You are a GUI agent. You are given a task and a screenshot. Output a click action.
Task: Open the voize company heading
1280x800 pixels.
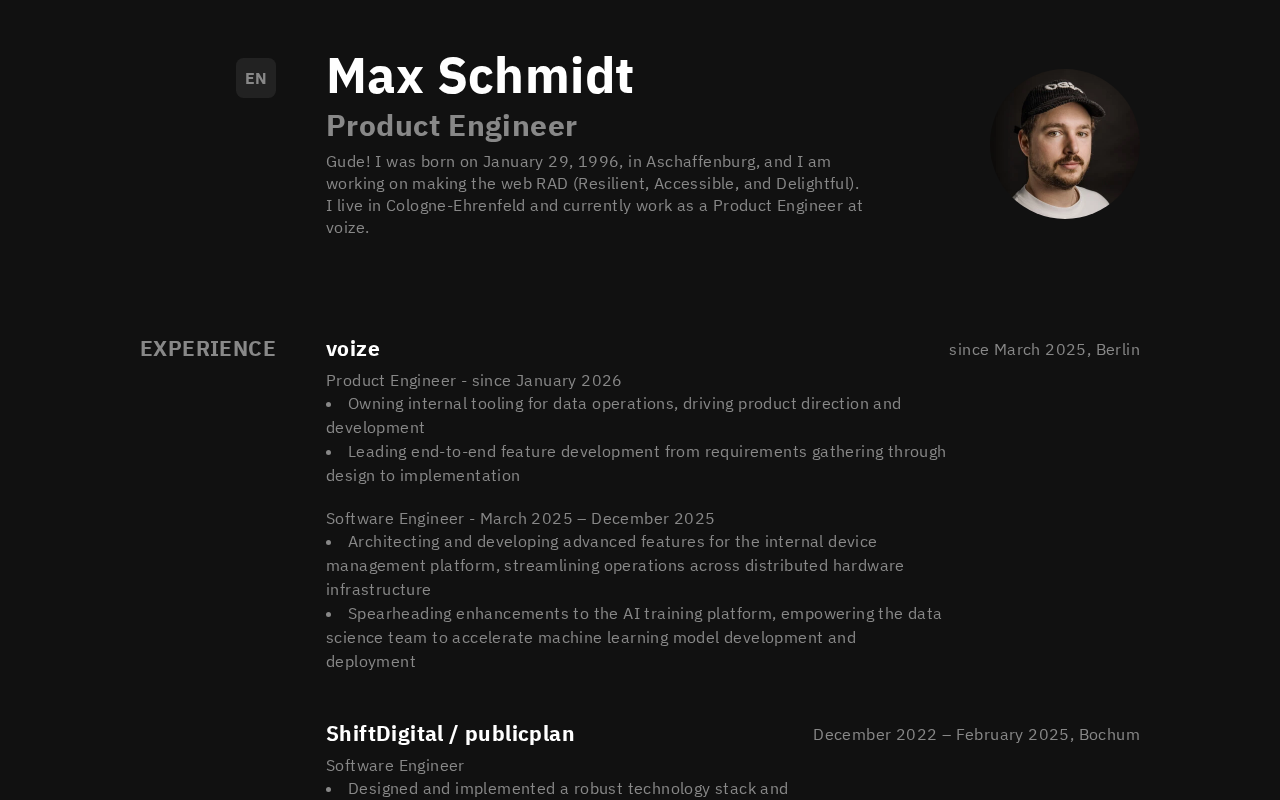[353, 349]
